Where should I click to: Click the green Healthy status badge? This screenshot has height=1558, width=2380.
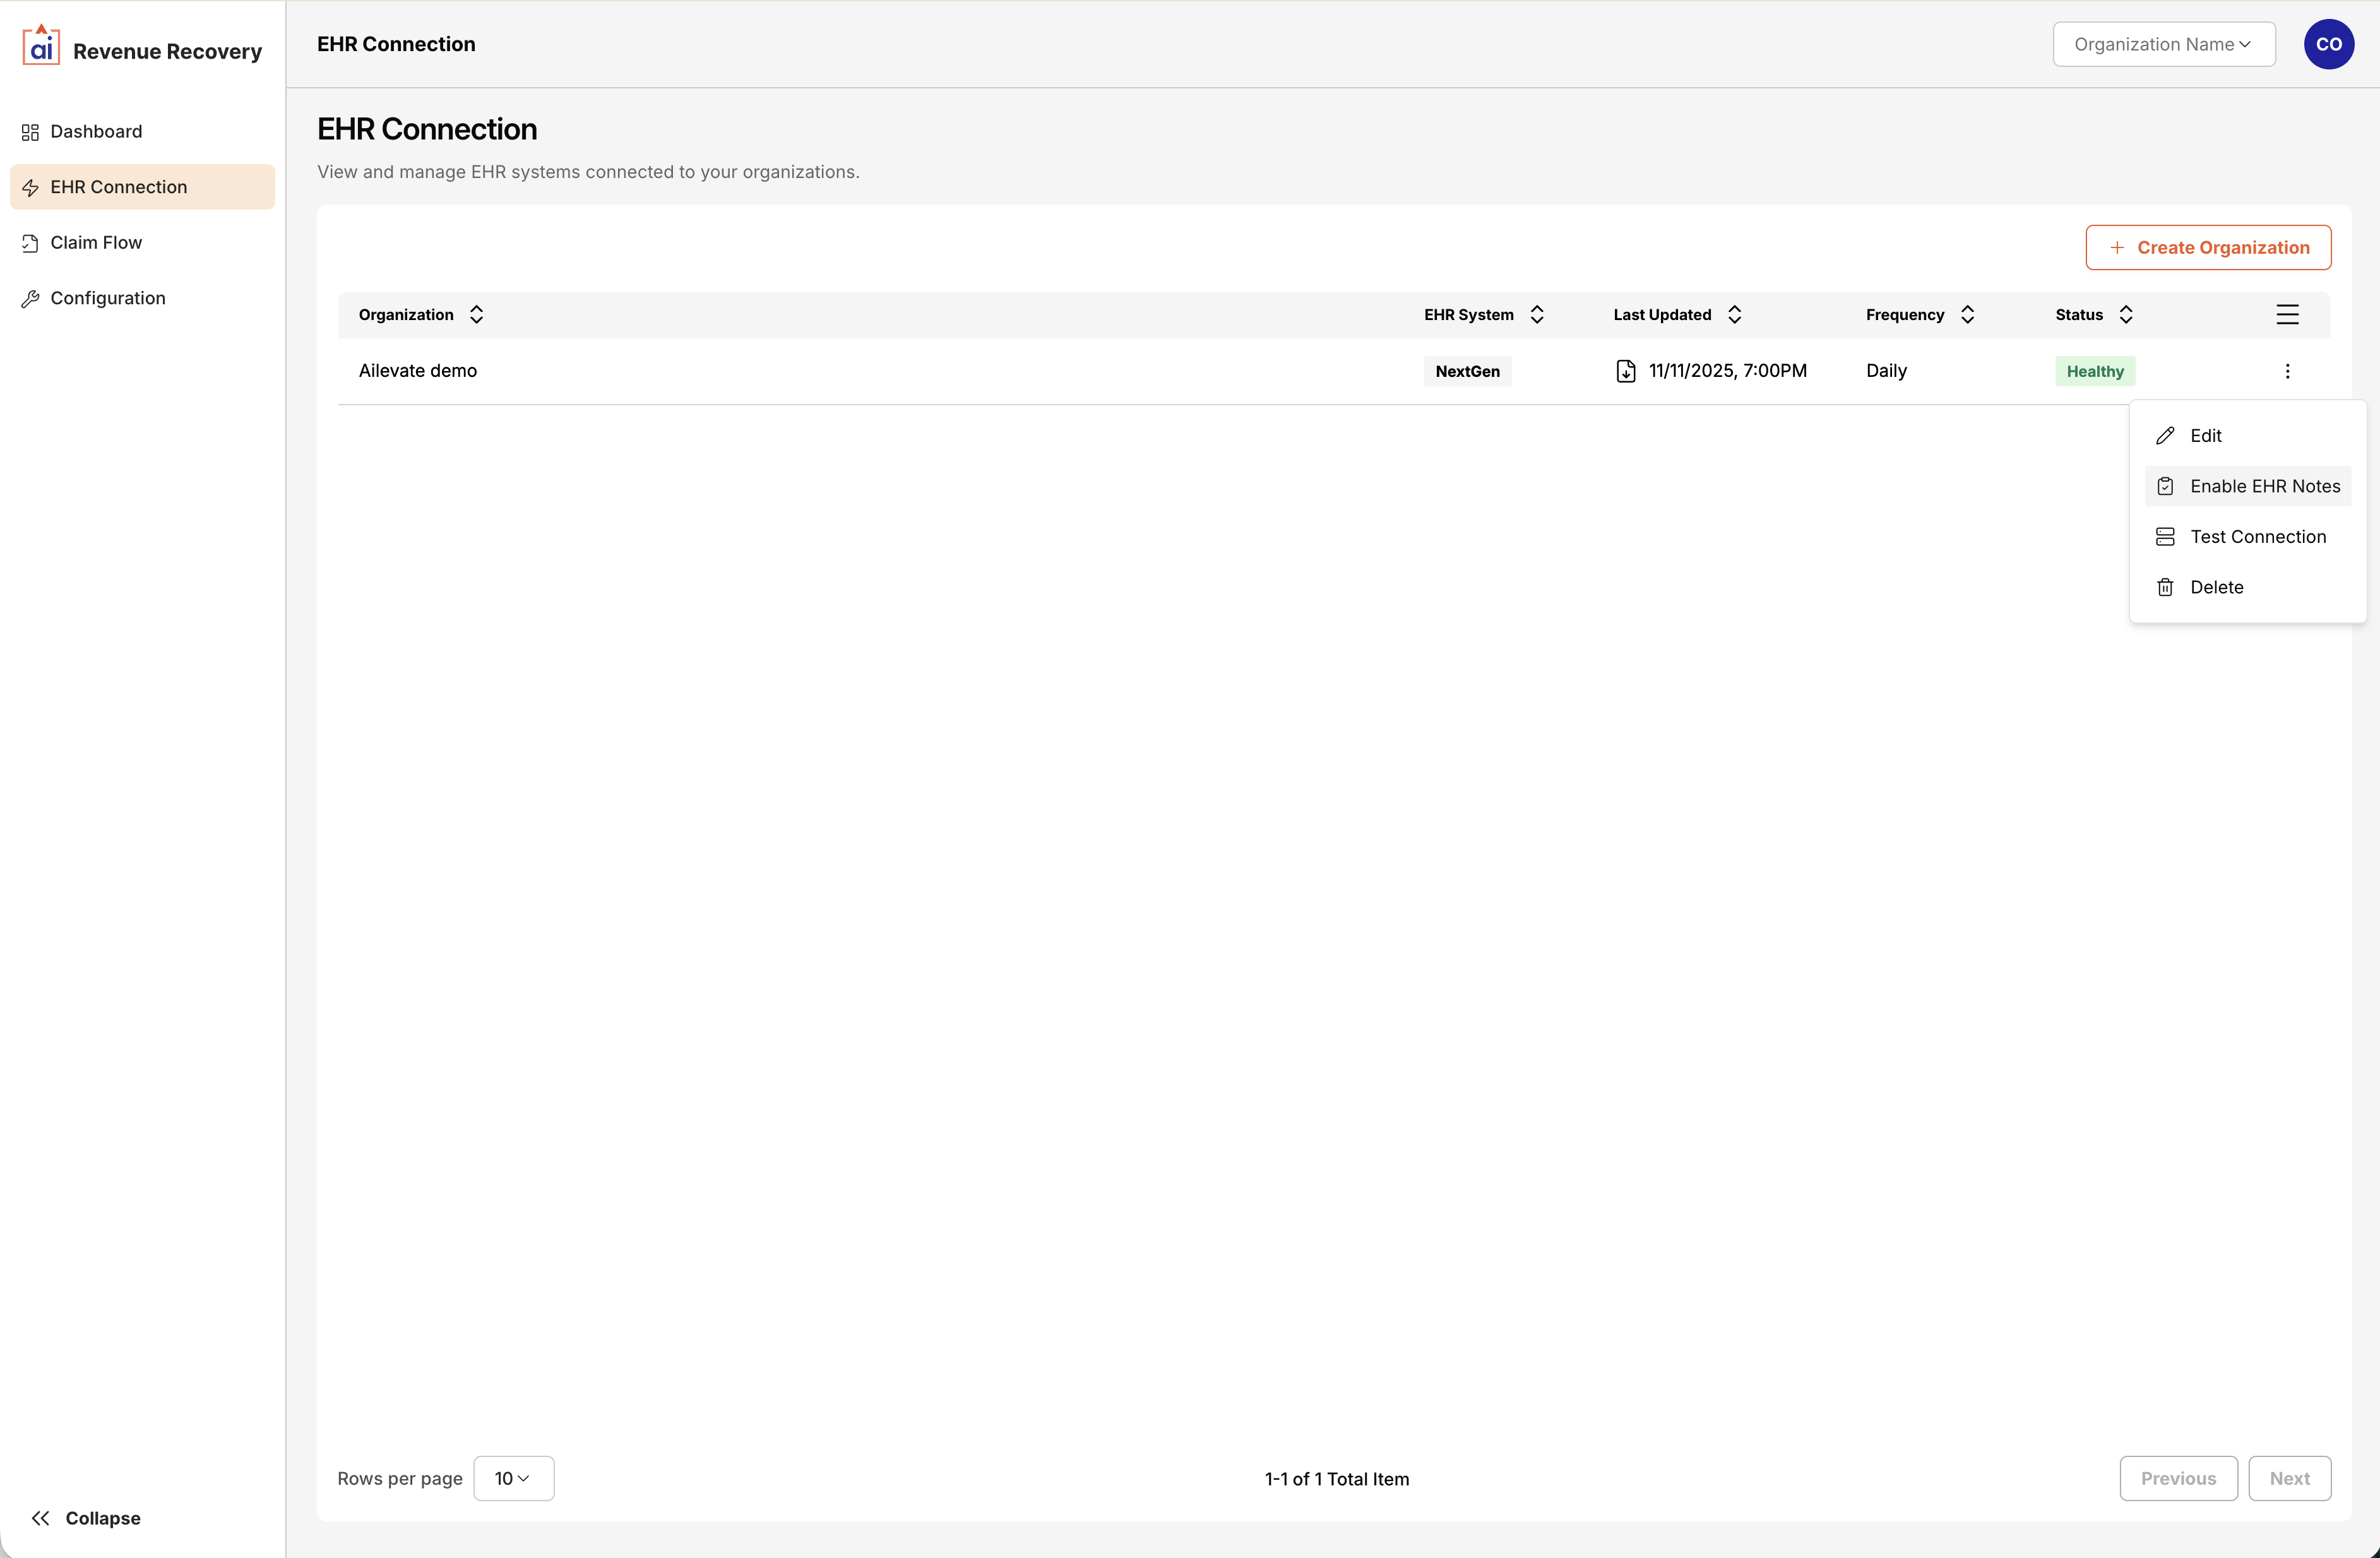[2094, 371]
